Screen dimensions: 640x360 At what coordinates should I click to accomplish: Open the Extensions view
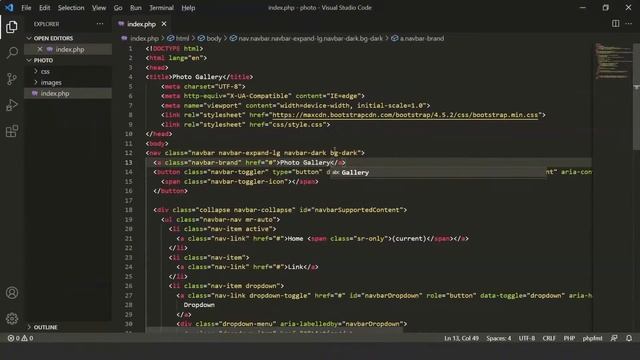(x=12, y=131)
